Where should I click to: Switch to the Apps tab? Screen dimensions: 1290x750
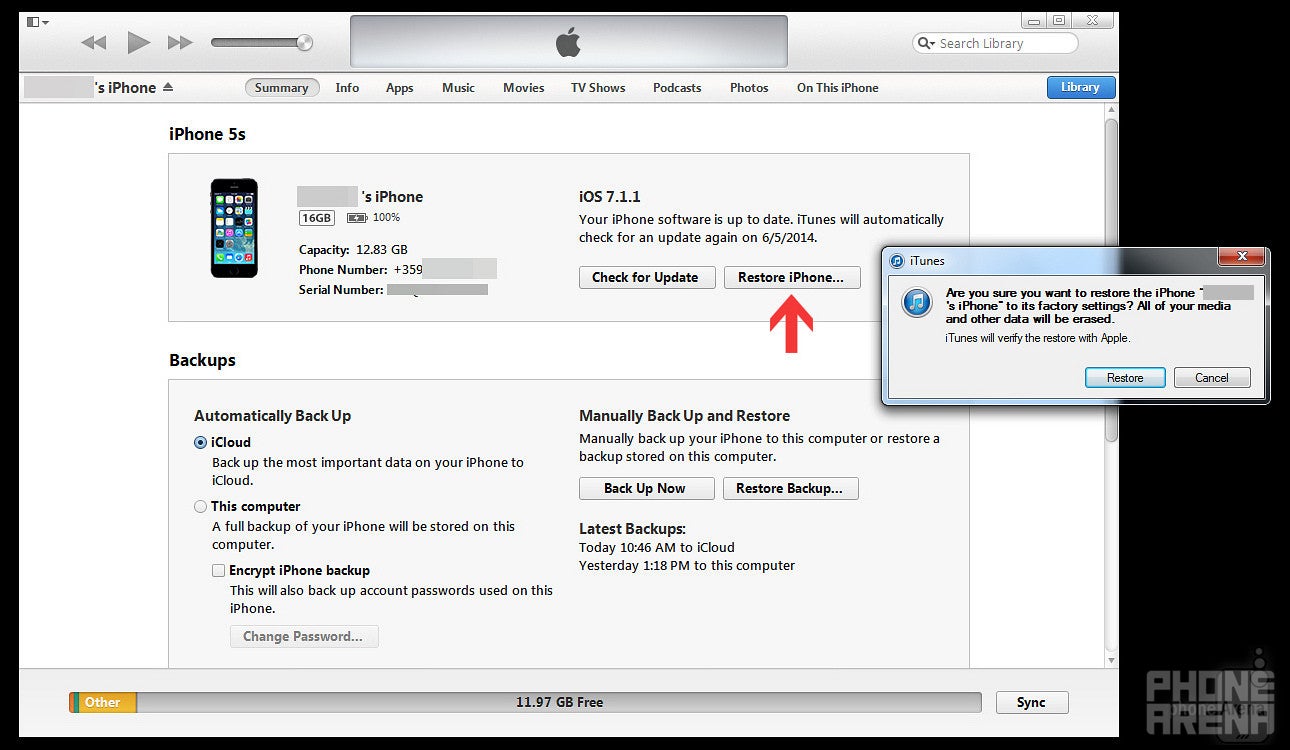pyautogui.click(x=400, y=88)
